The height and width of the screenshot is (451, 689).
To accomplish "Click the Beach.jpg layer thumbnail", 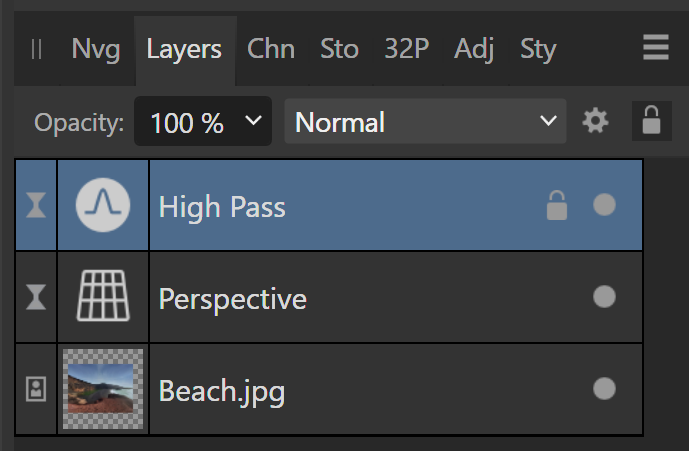I will 104,389.
